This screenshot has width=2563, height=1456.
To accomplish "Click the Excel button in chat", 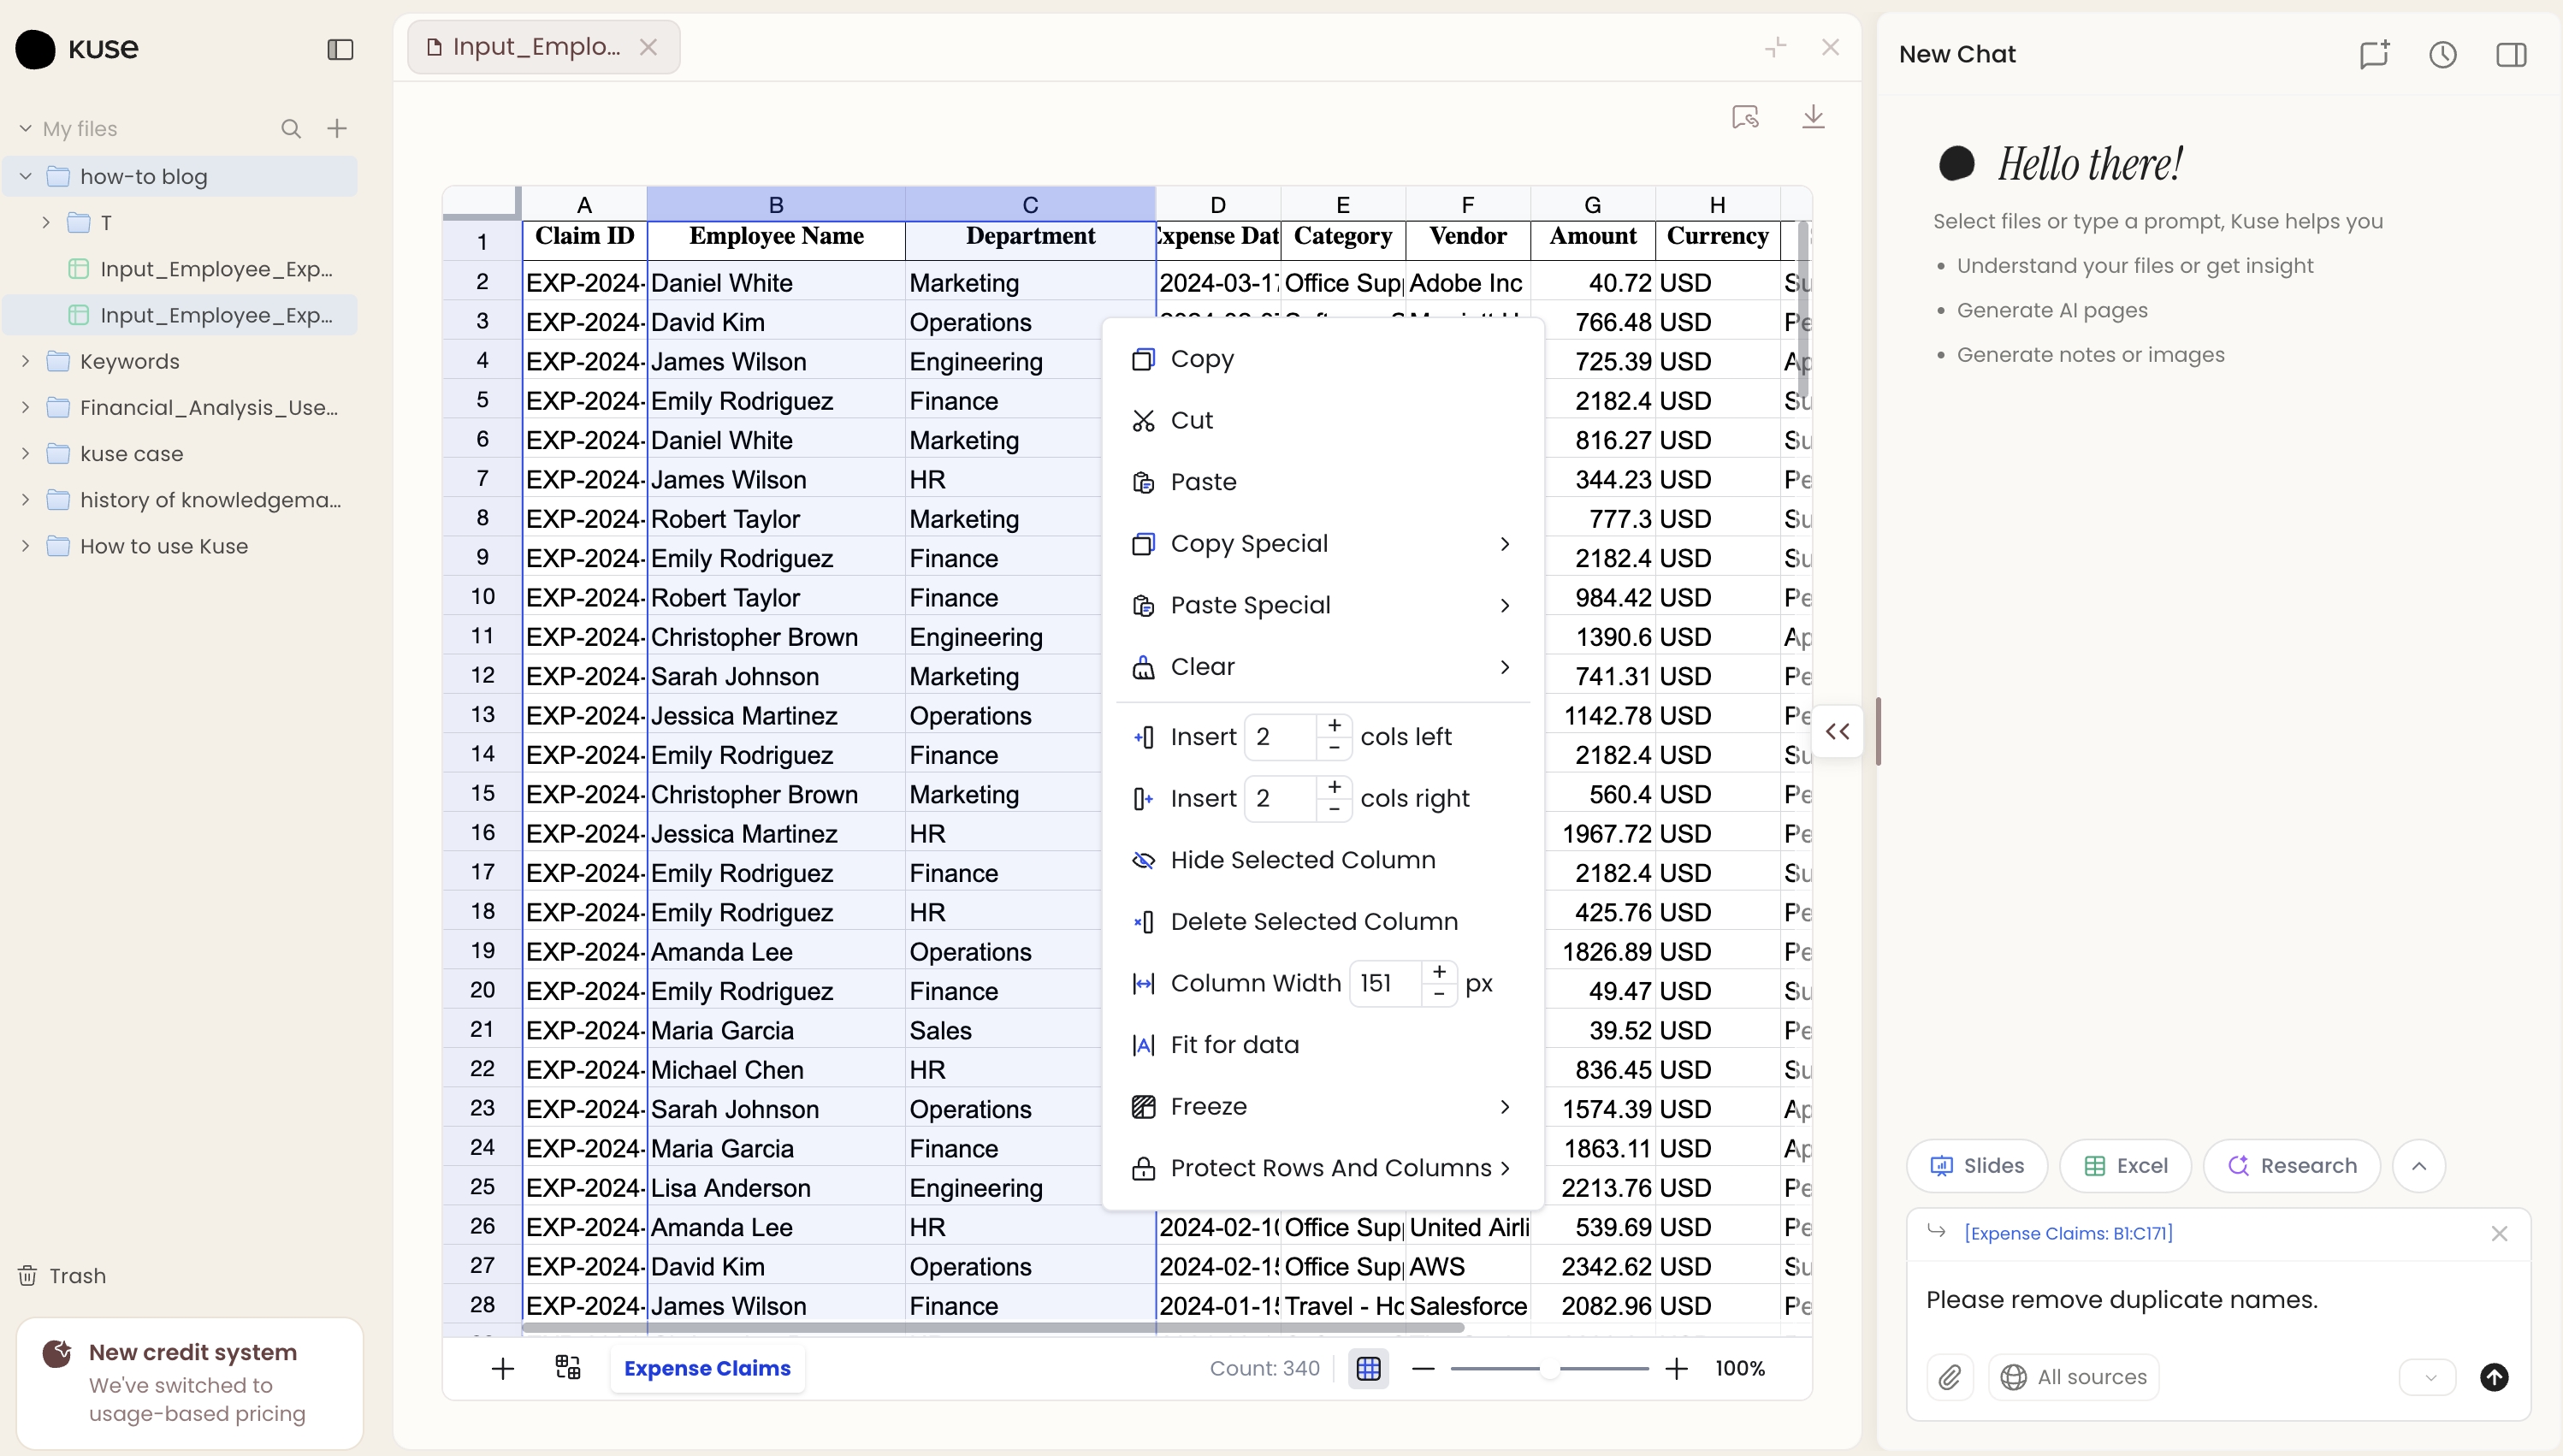I will pos(2125,1165).
